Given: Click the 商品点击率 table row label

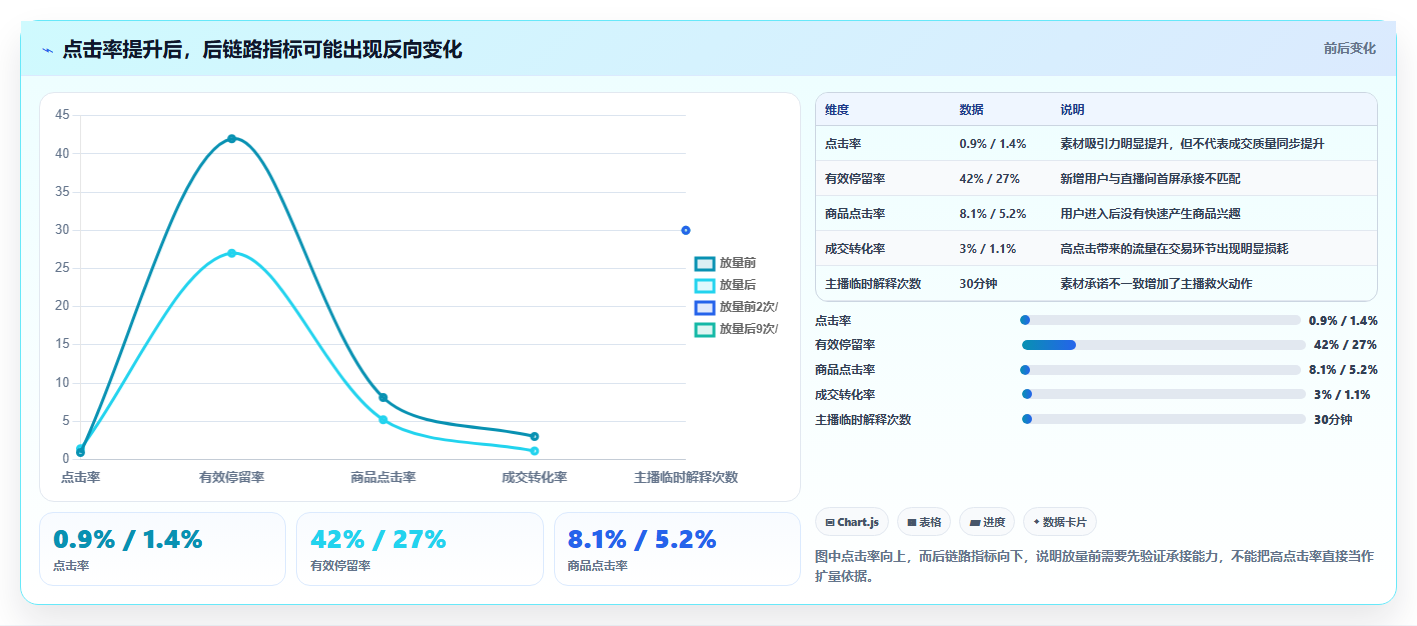Looking at the screenshot, I should click(855, 214).
